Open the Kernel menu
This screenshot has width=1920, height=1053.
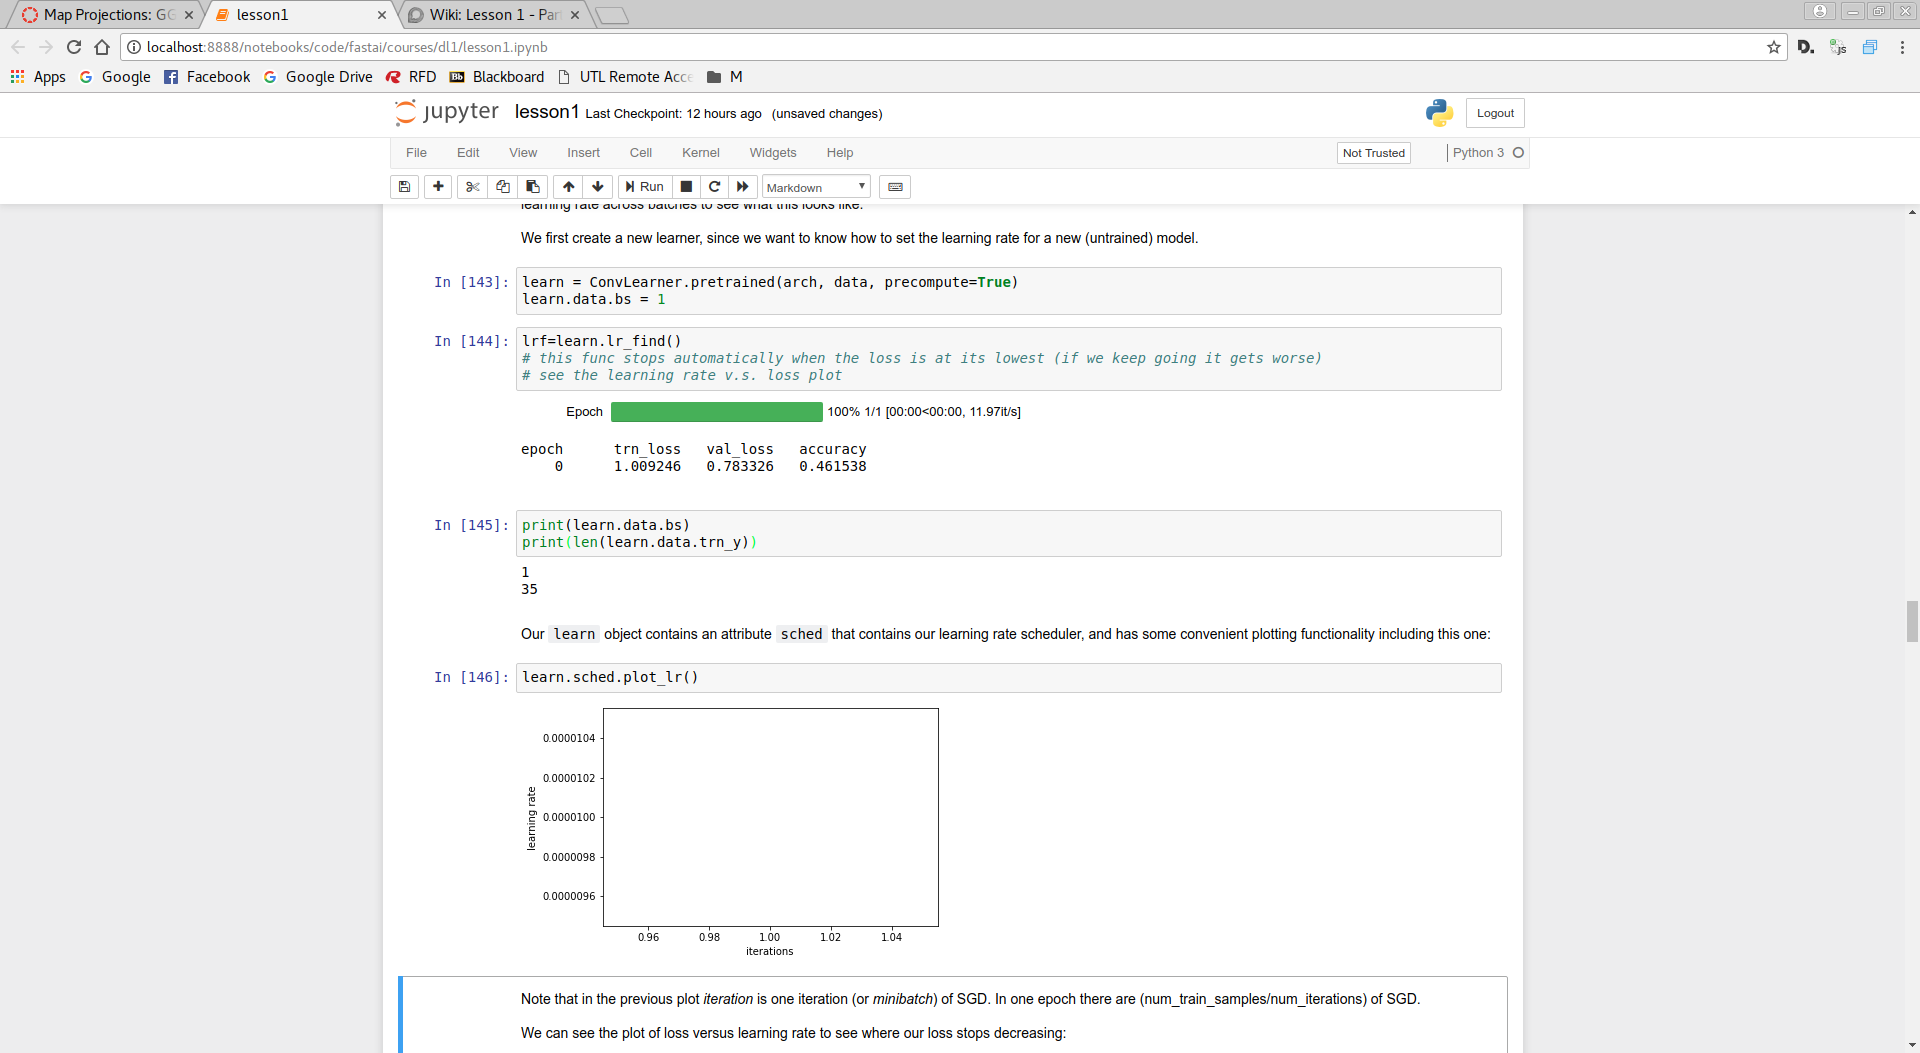coord(700,153)
